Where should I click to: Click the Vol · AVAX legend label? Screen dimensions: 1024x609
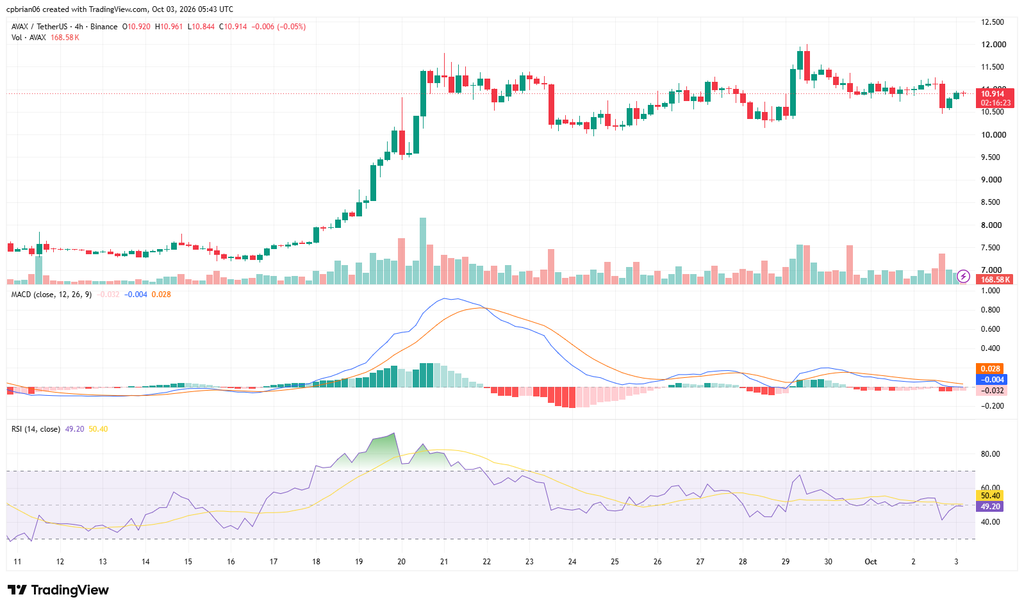(29, 38)
